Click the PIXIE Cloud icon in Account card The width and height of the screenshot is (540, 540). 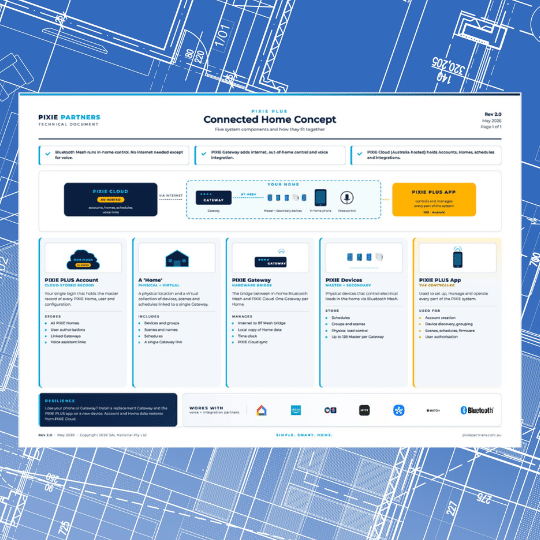83,260
